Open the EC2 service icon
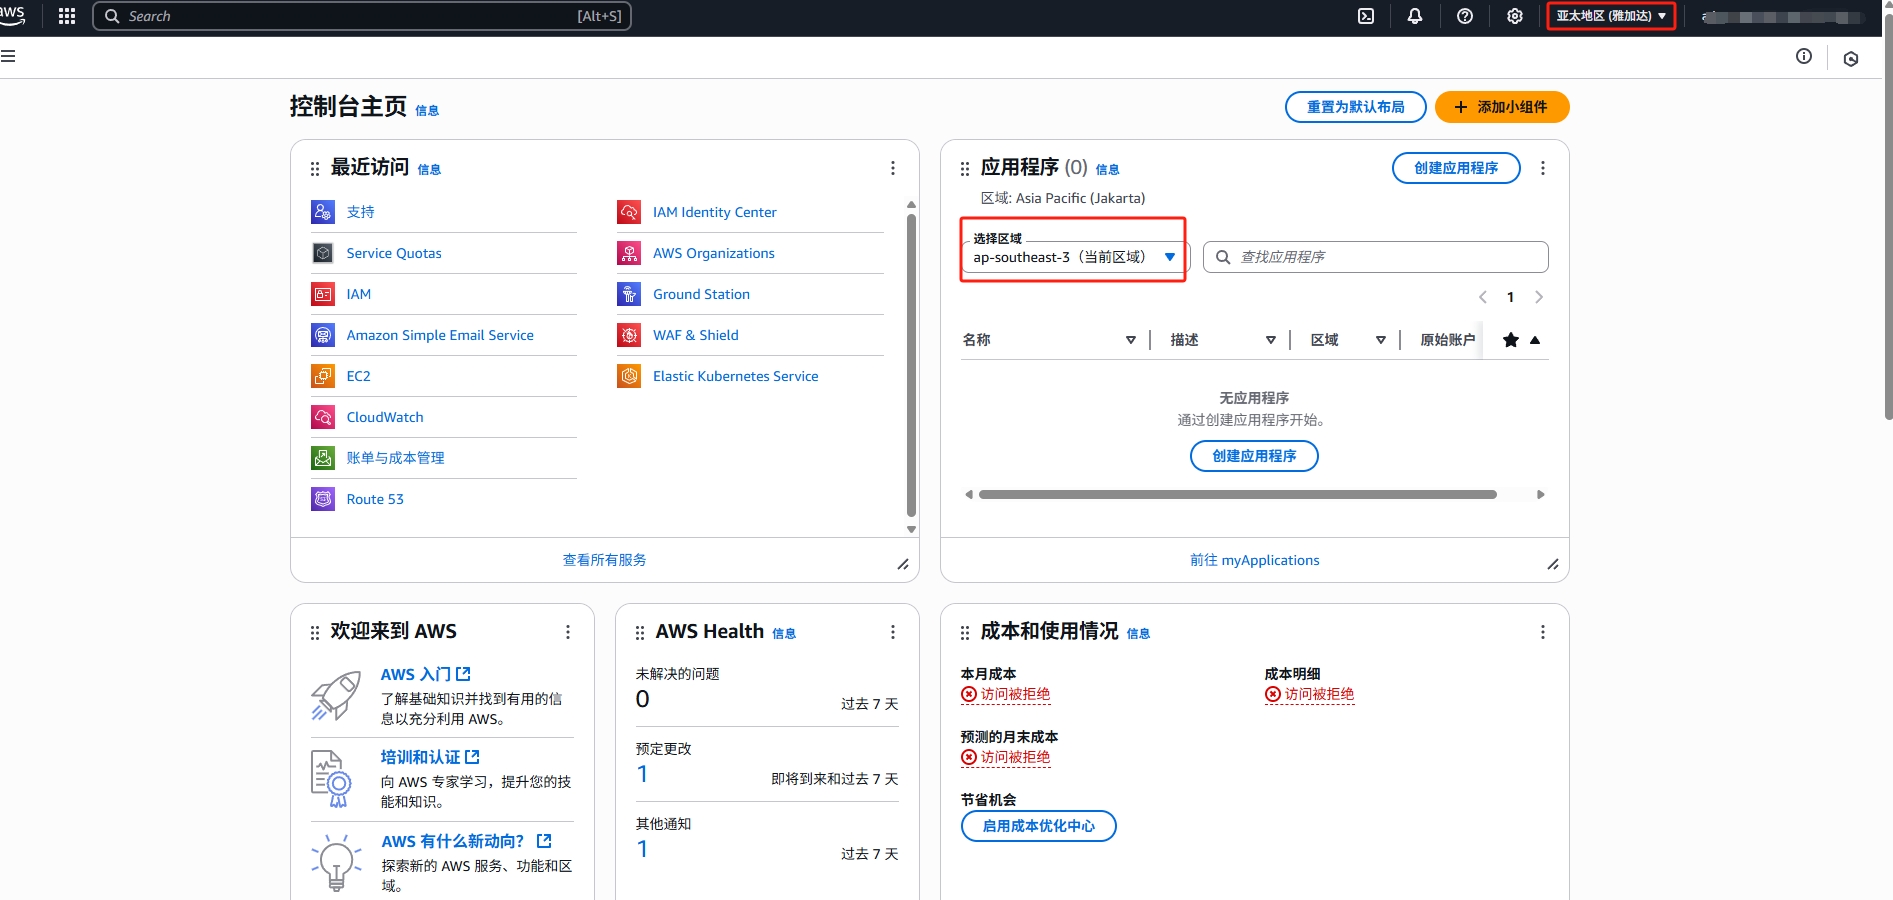This screenshot has height=900, width=1893. [323, 376]
